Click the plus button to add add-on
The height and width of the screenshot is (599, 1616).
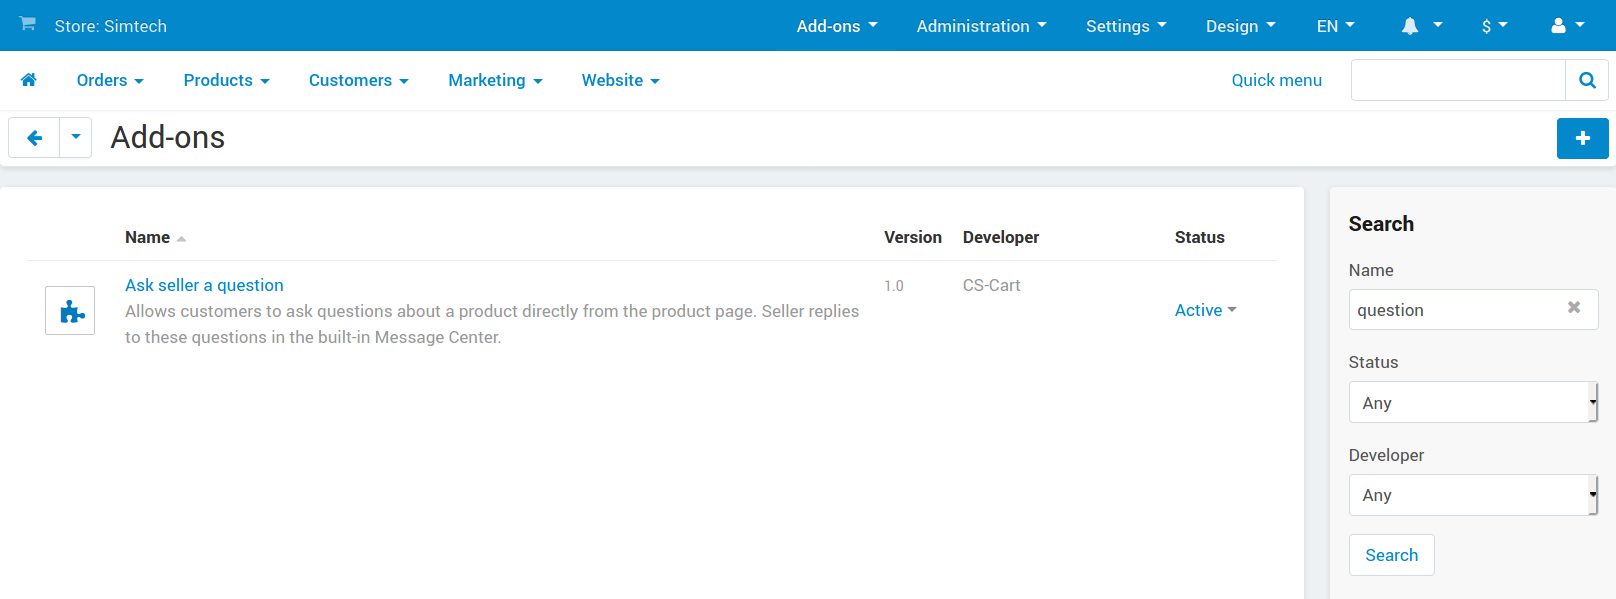(x=1582, y=138)
